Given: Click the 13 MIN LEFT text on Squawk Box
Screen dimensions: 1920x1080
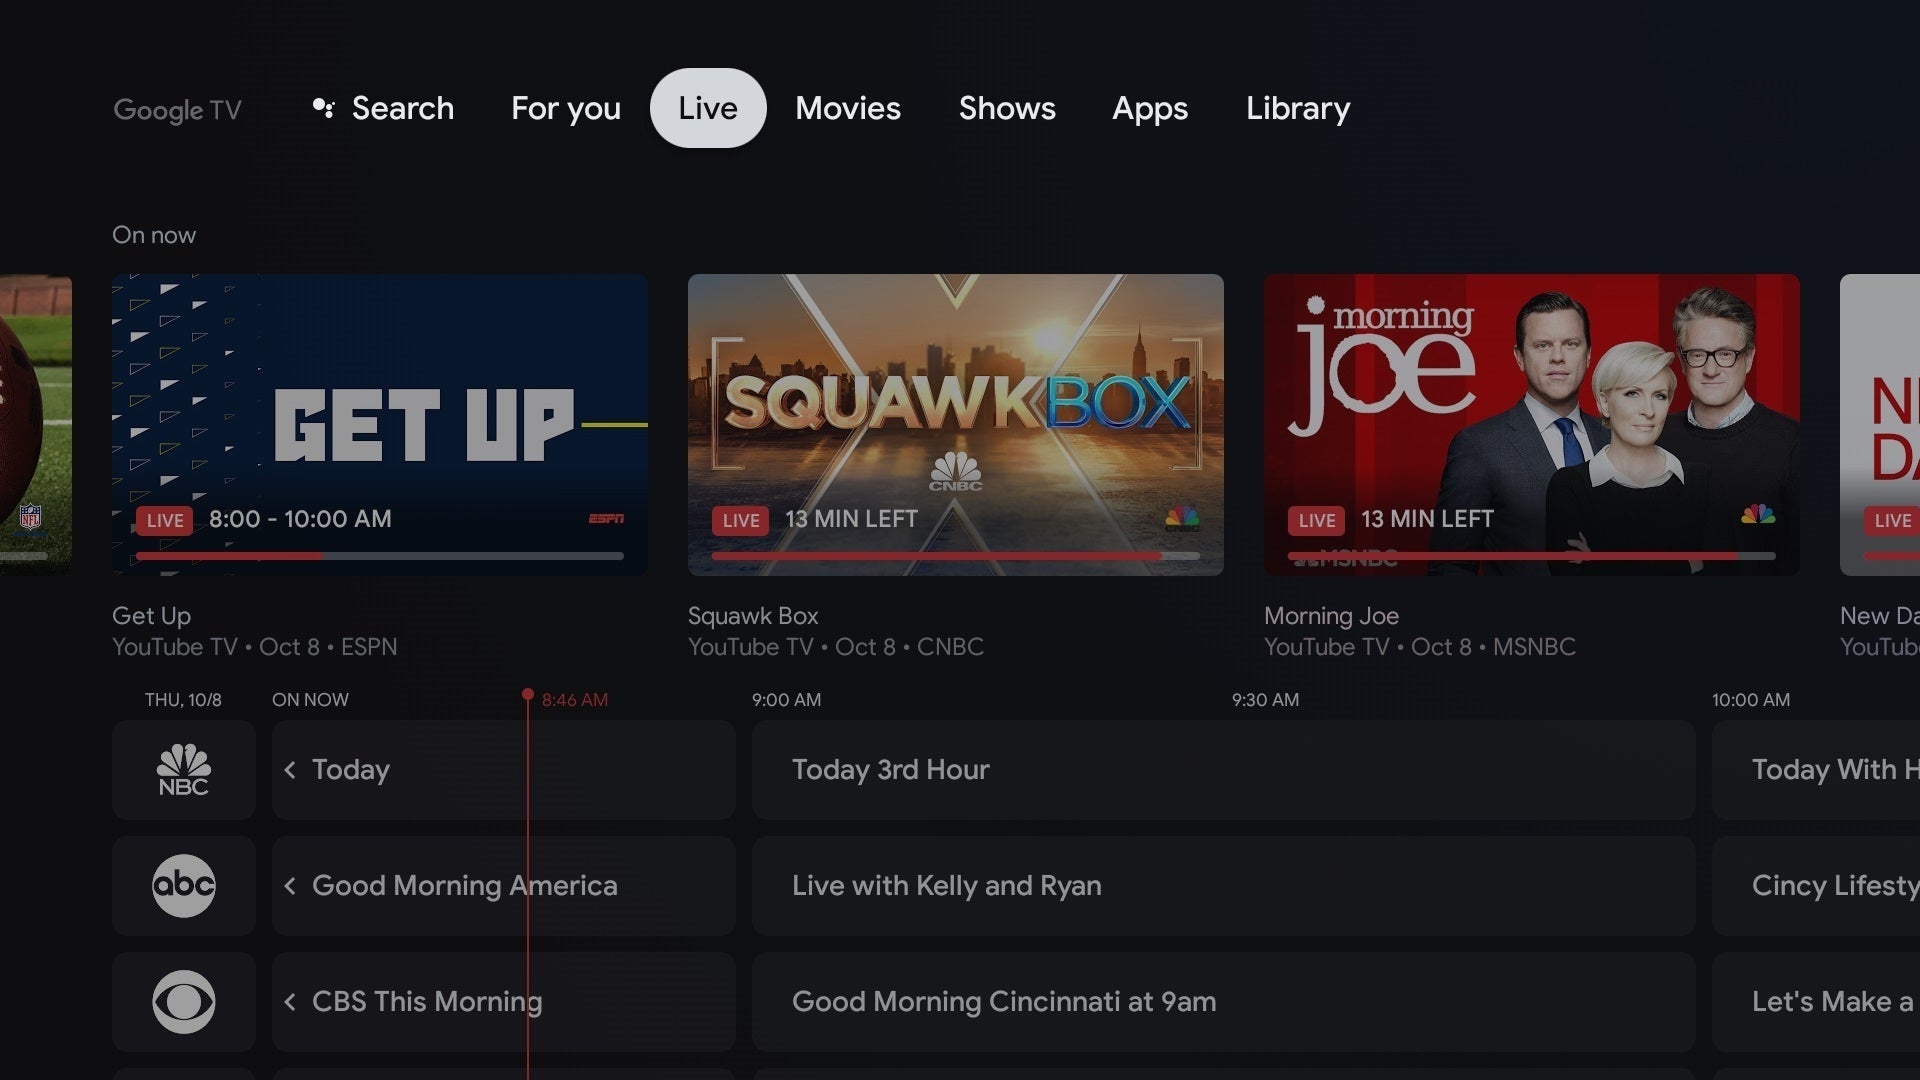Looking at the screenshot, I should point(851,519).
